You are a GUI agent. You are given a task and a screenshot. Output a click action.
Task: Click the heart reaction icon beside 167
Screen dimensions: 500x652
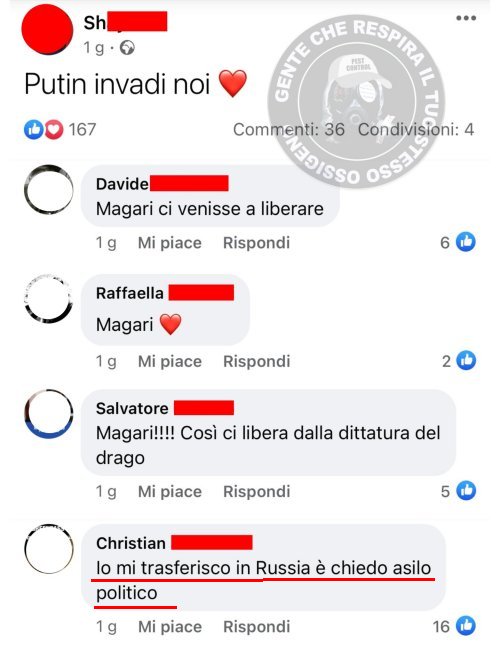[x=54, y=130]
